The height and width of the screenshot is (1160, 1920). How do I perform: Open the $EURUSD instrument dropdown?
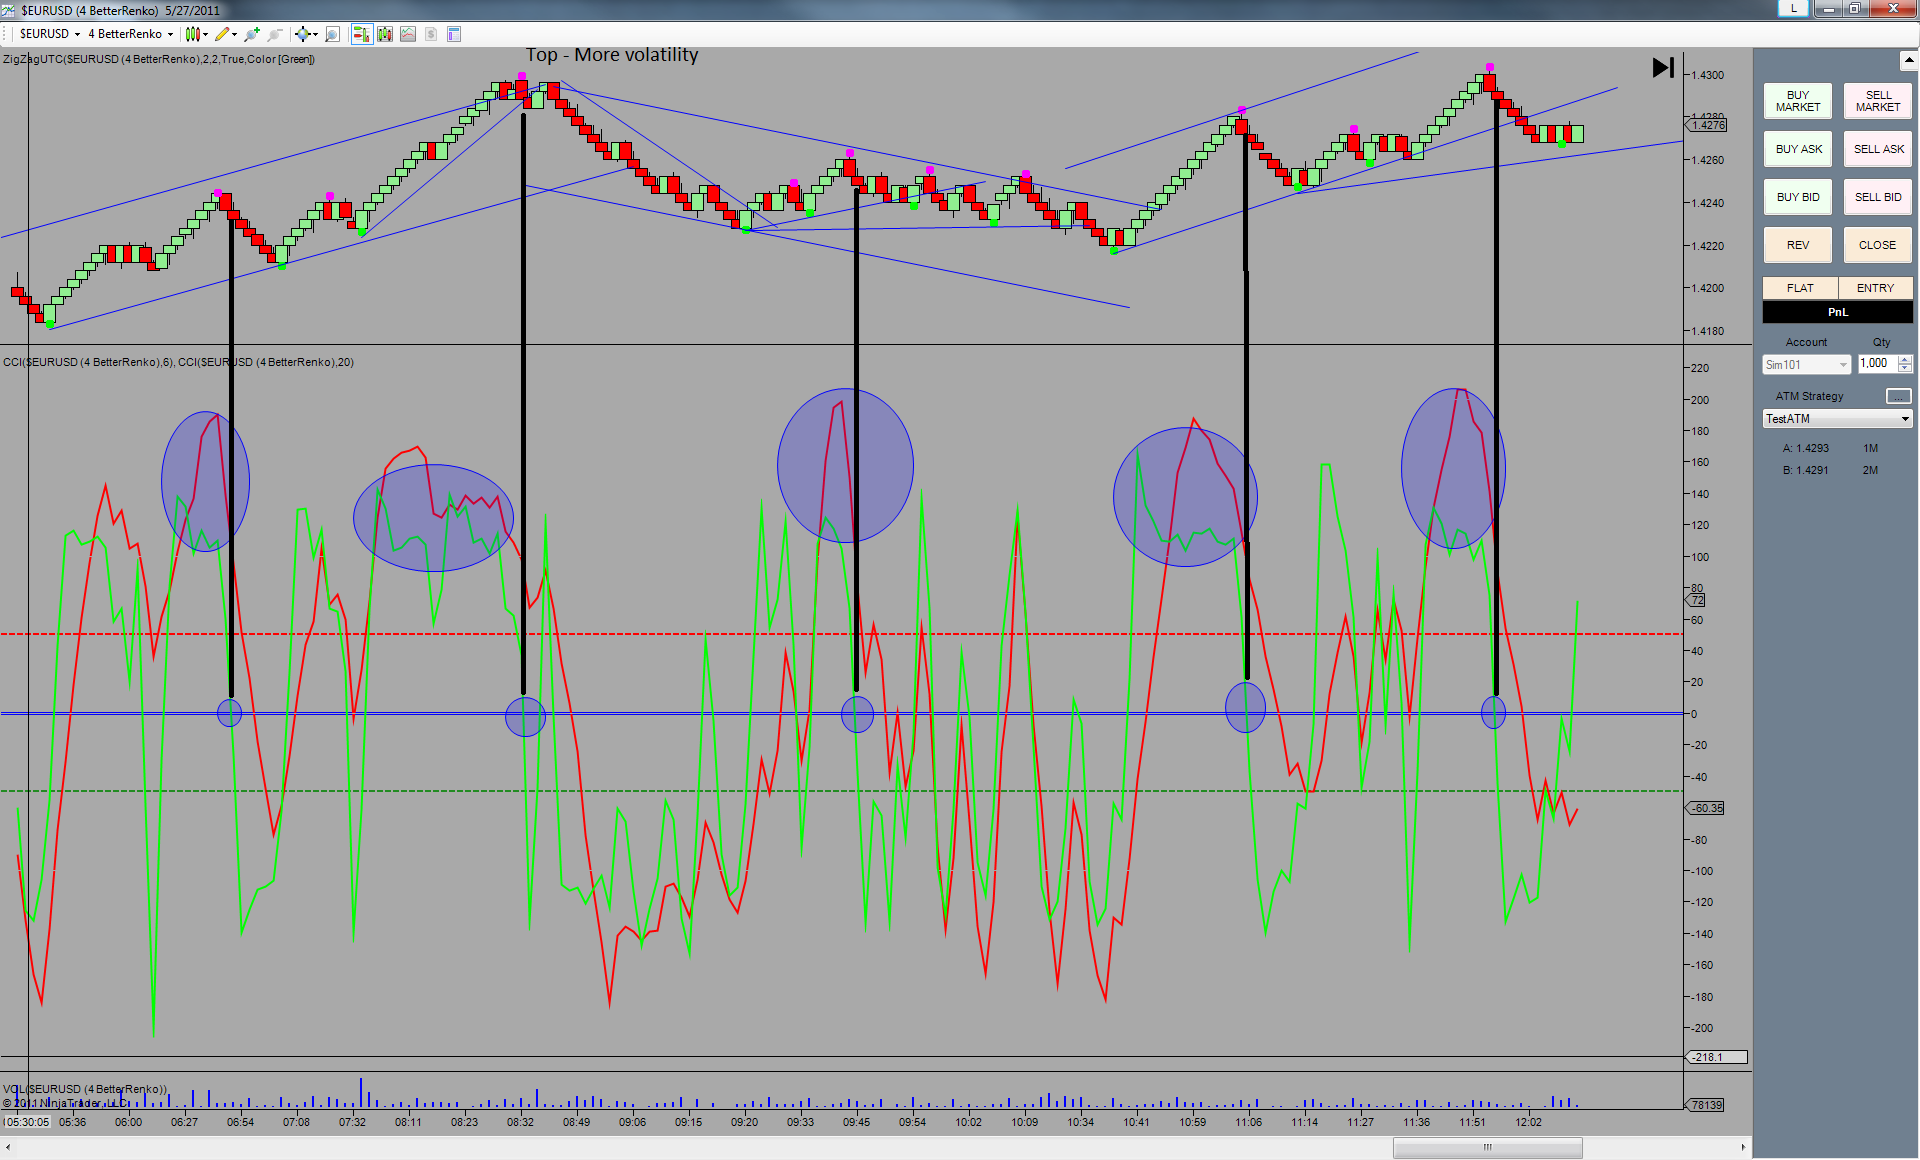(x=50, y=34)
